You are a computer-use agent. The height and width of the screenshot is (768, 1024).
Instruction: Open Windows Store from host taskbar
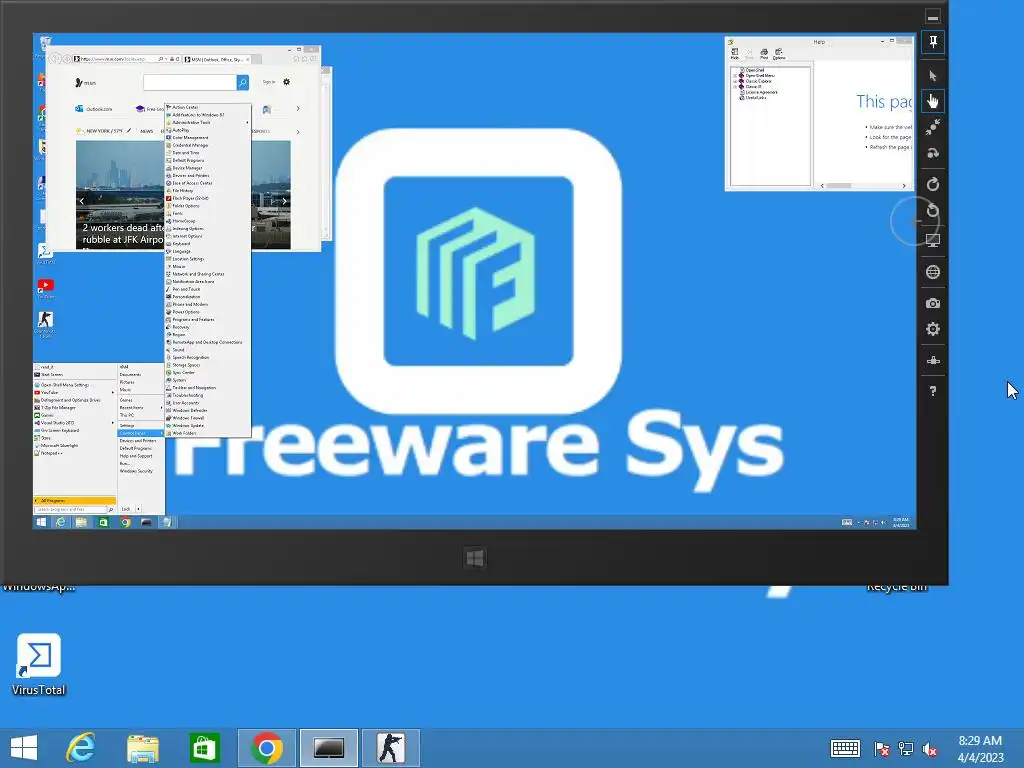pyautogui.click(x=204, y=748)
